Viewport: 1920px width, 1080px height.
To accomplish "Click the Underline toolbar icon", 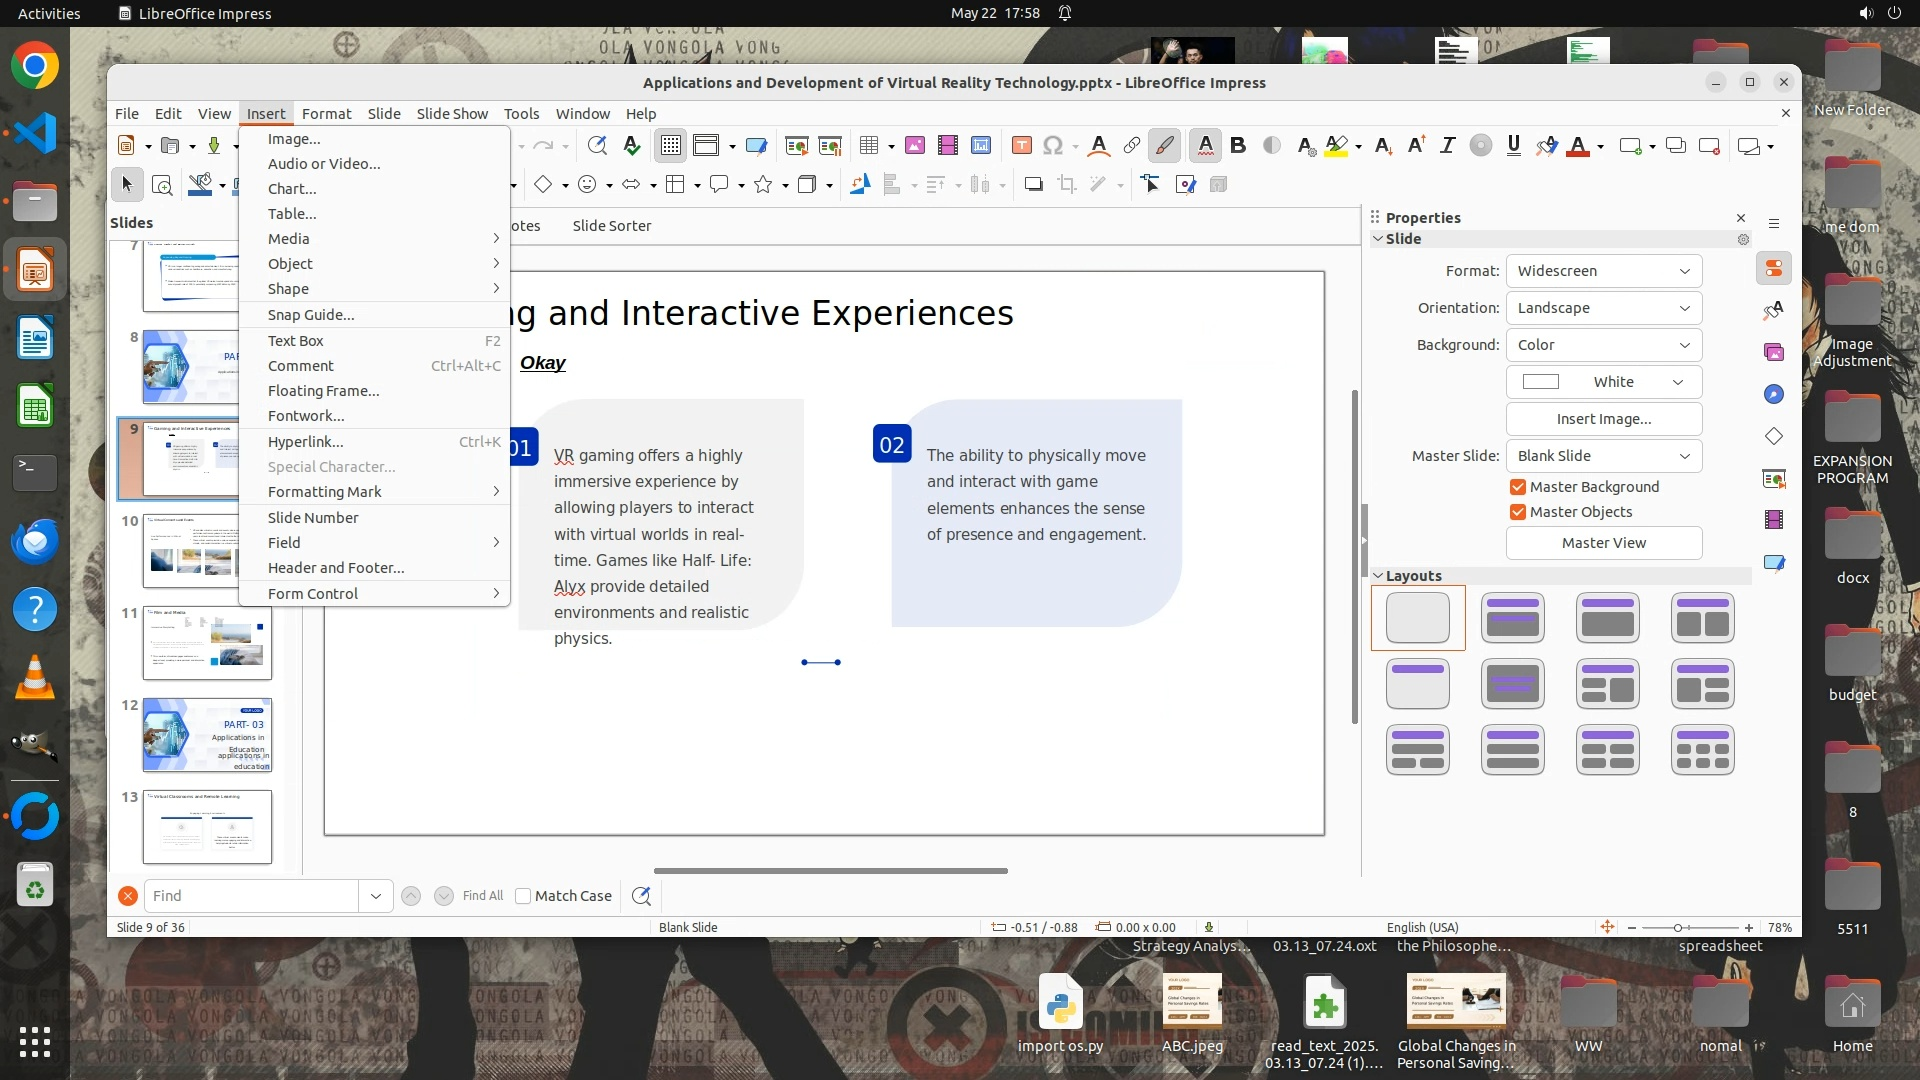I will pyautogui.click(x=1513, y=146).
